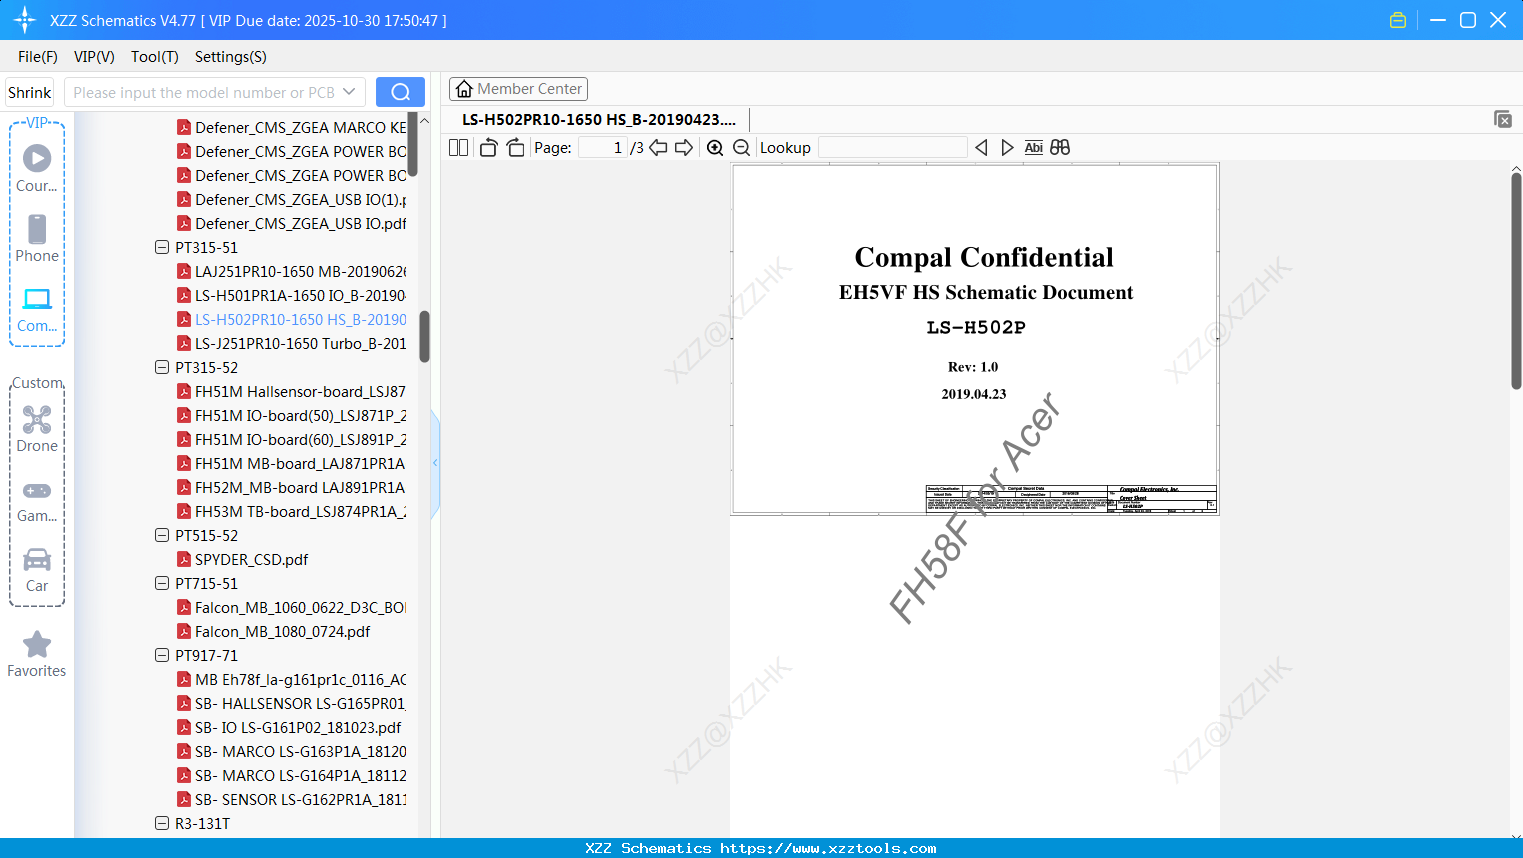The width and height of the screenshot is (1523, 858).
Task: Open FH51M IO-board(50) file
Action: 292,415
